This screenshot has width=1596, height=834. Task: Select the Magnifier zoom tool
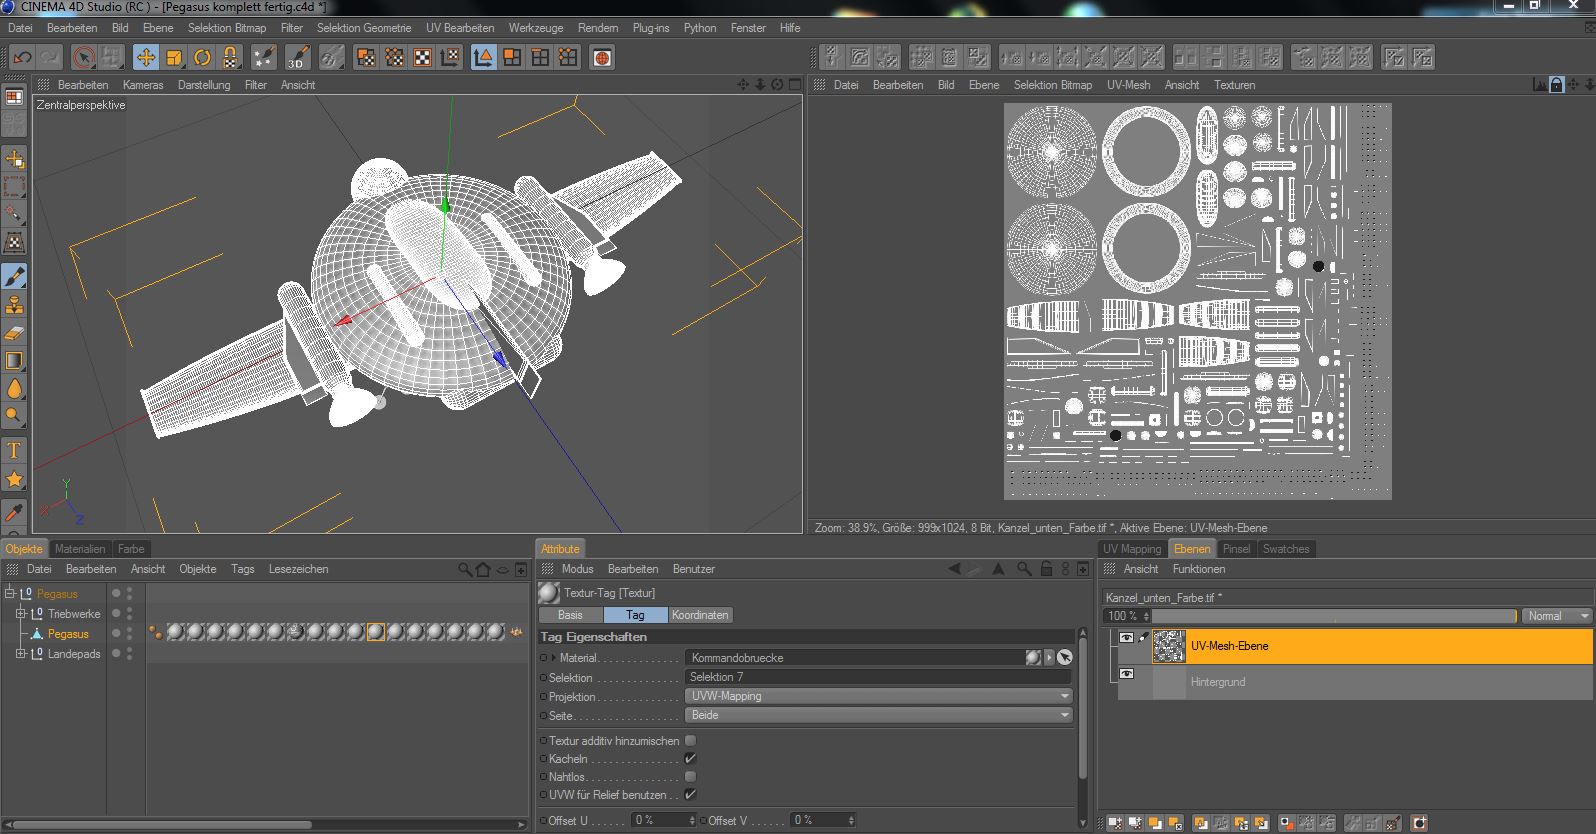[x=14, y=416]
